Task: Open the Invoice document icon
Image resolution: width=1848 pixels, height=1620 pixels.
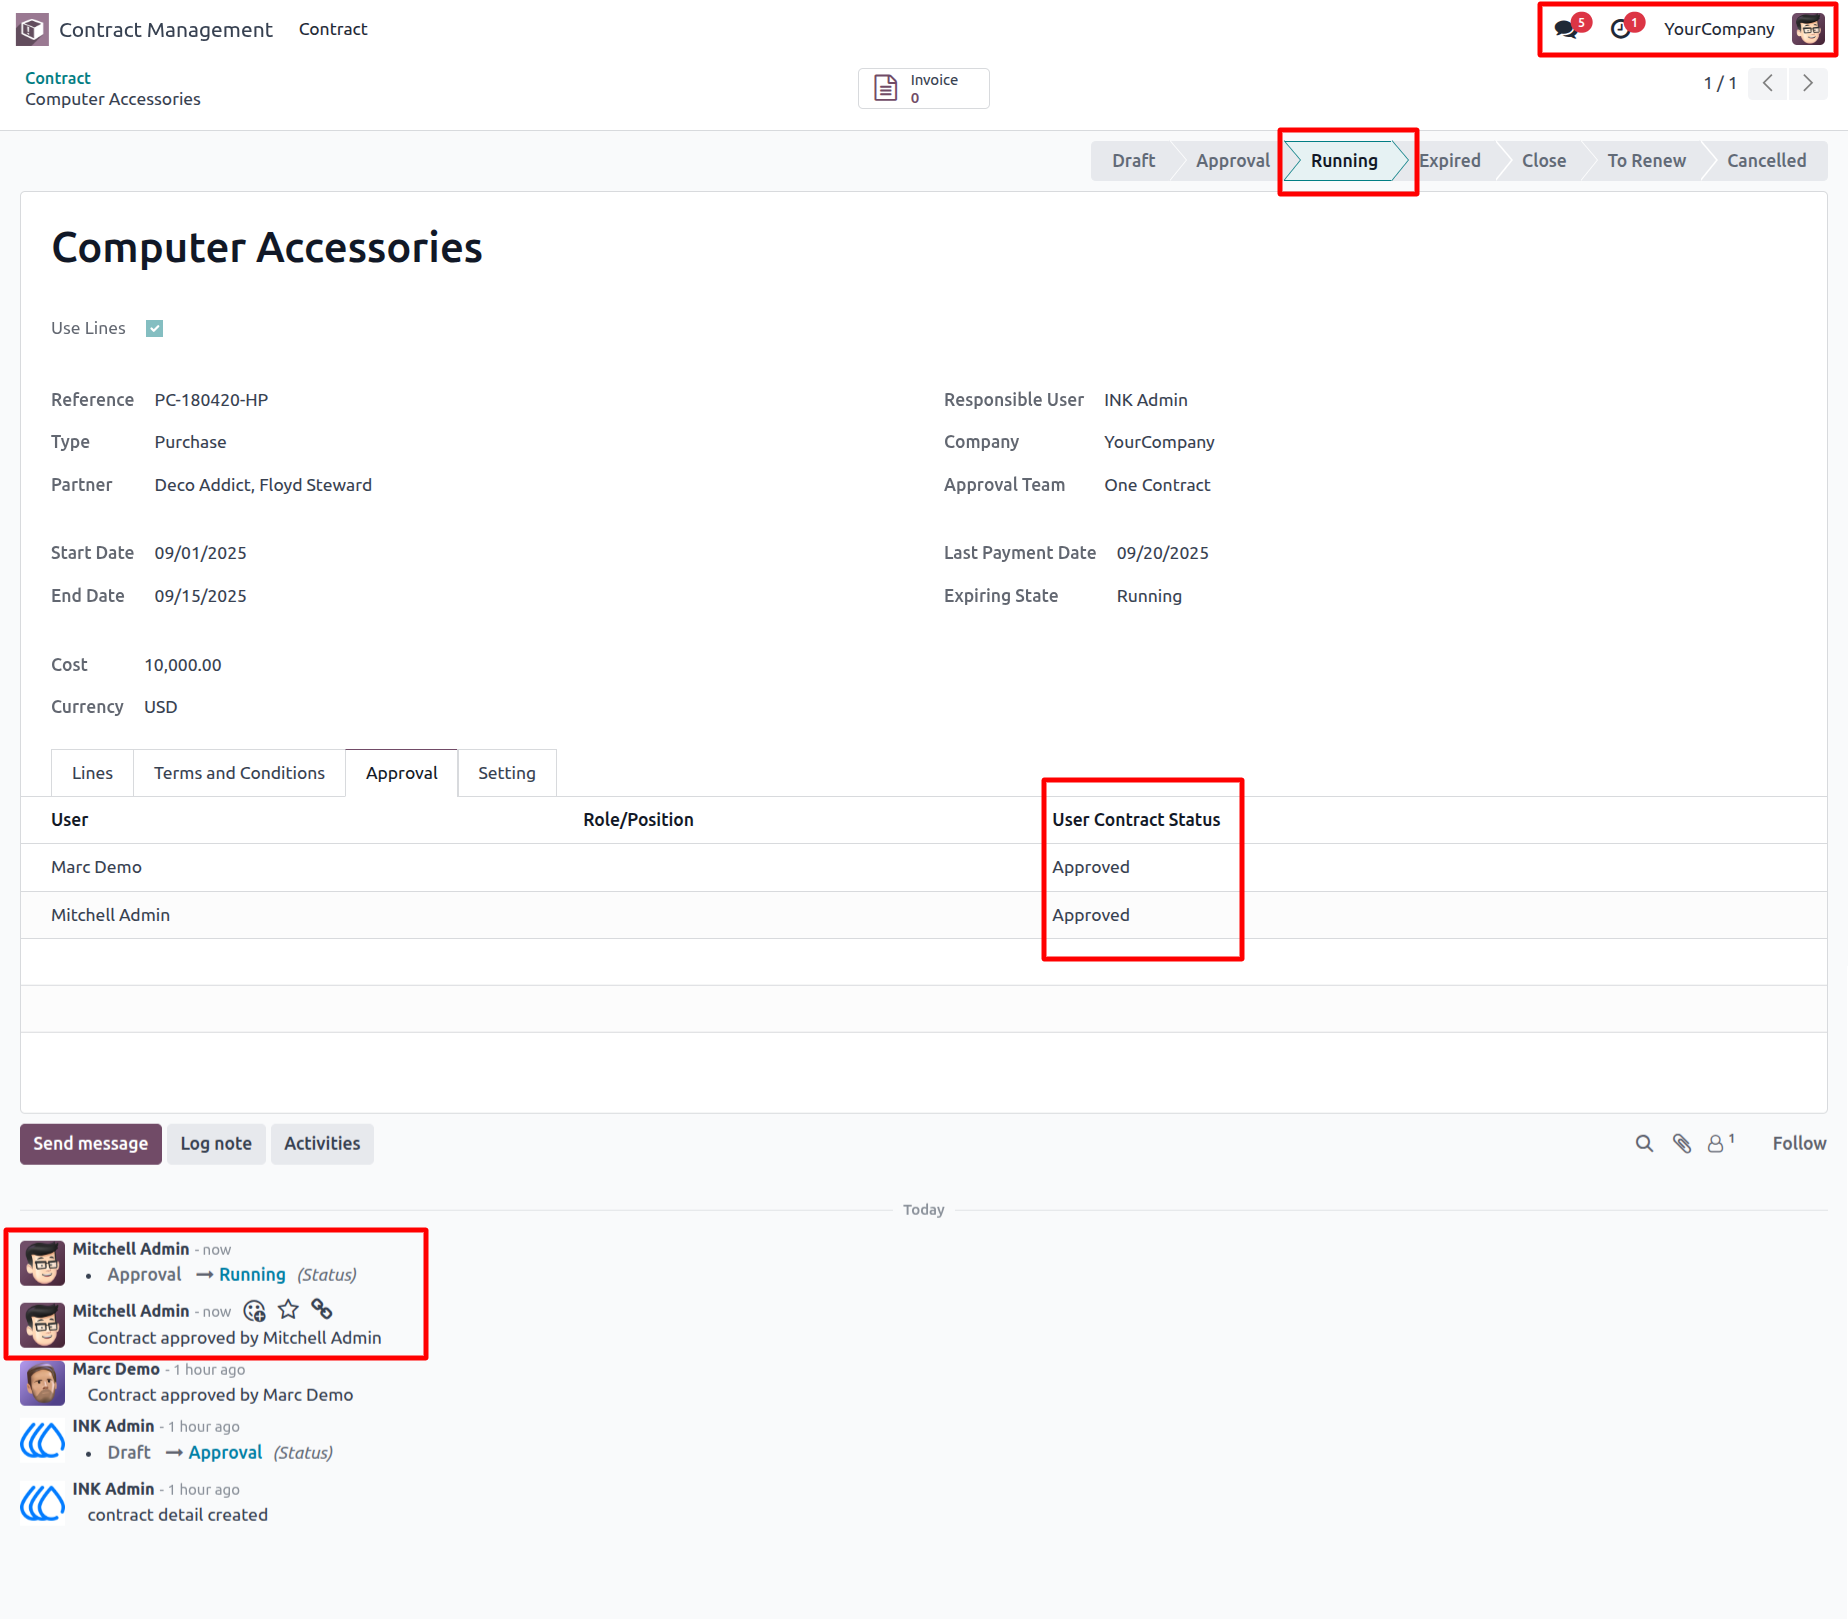Action: tap(885, 88)
